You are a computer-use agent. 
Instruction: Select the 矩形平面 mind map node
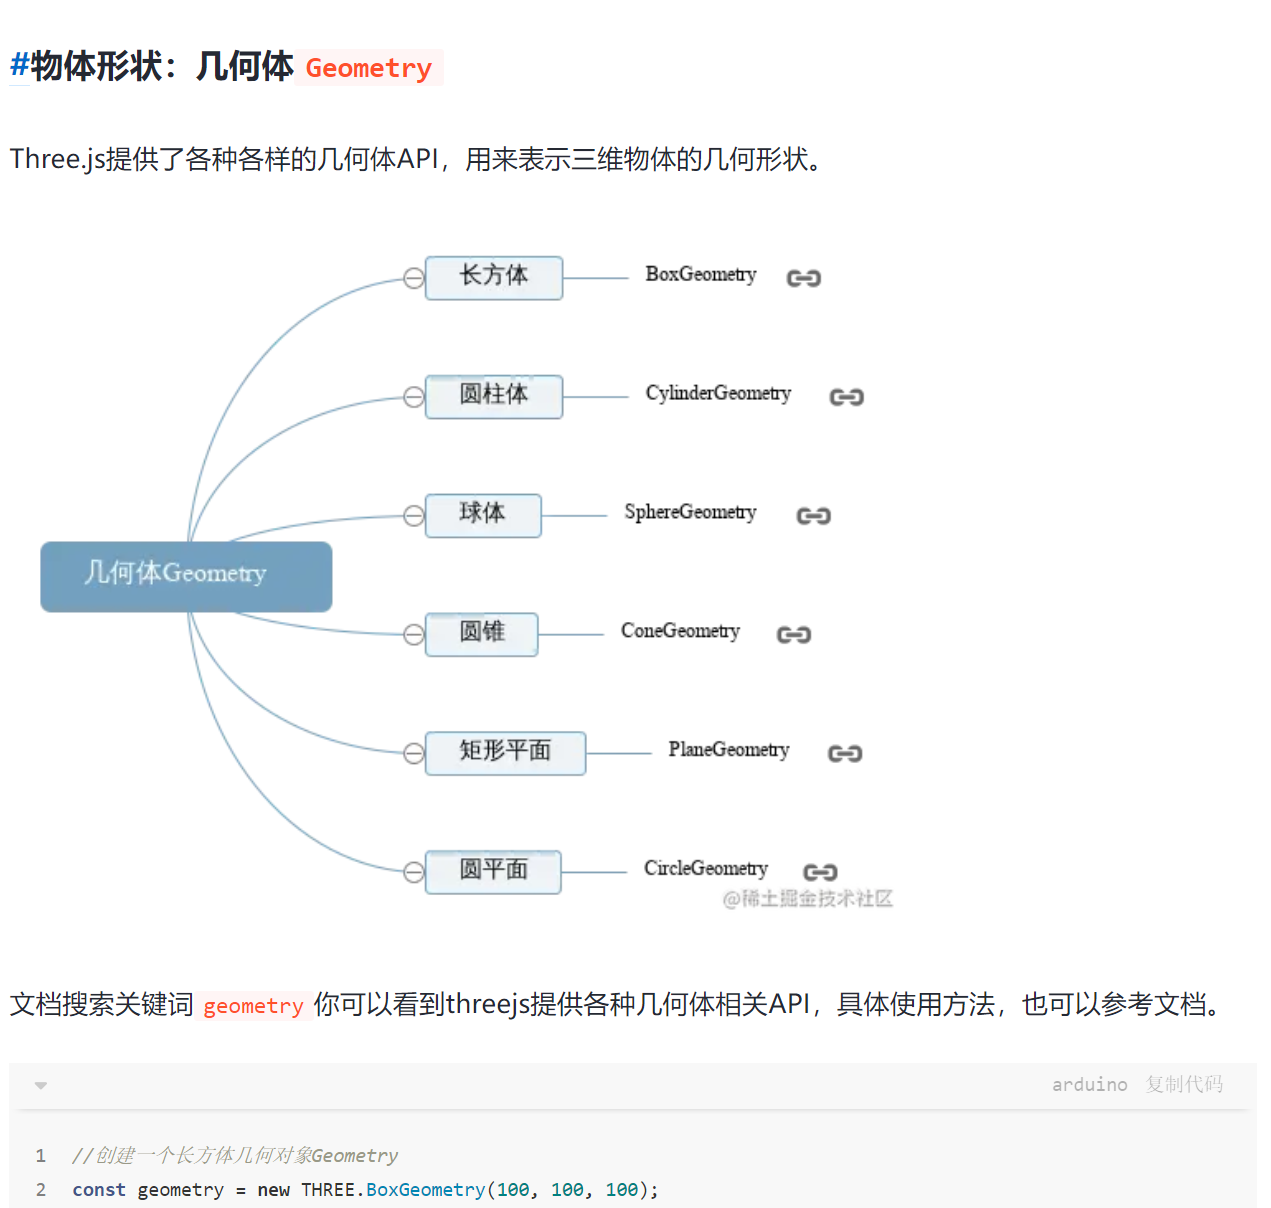[505, 752]
